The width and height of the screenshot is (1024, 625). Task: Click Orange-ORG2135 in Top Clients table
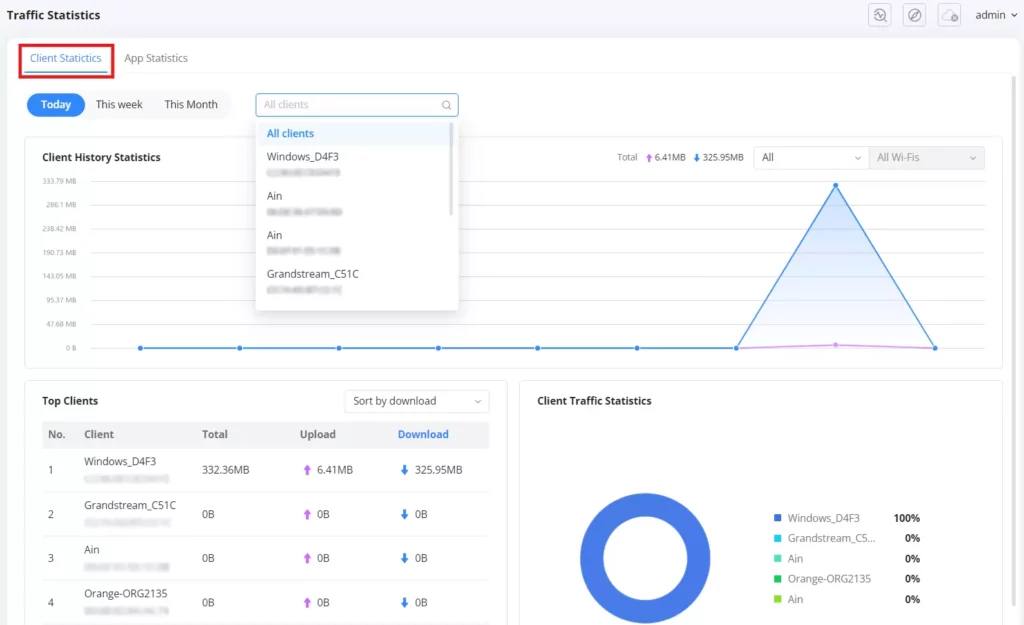[125, 594]
